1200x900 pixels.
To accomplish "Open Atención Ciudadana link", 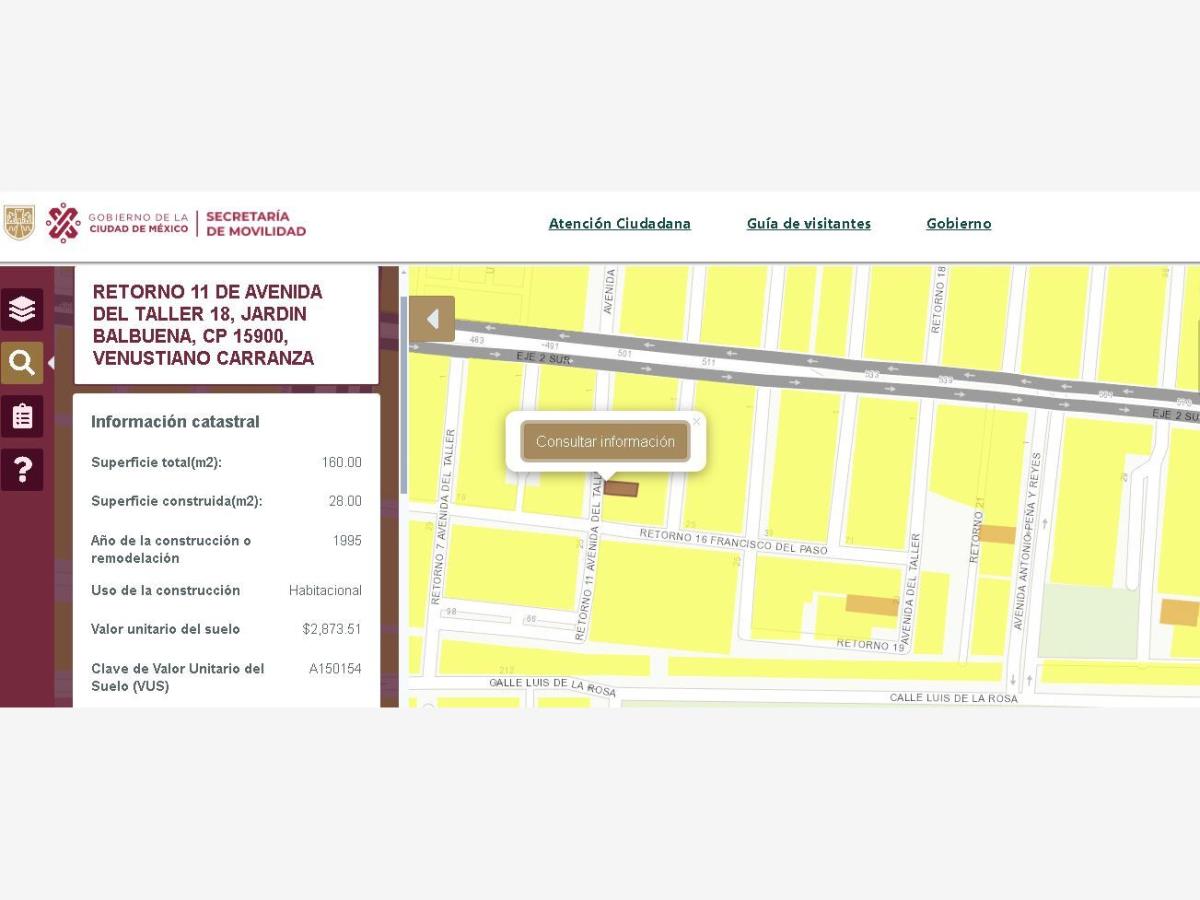I will coord(619,224).
